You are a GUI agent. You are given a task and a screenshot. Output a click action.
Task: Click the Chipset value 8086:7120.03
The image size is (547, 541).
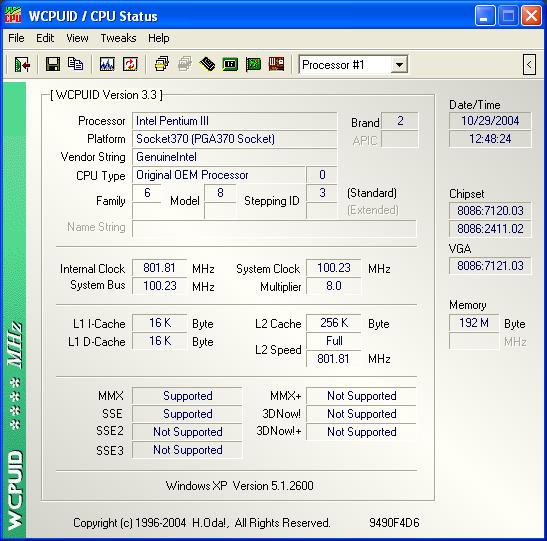(x=490, y=211)
